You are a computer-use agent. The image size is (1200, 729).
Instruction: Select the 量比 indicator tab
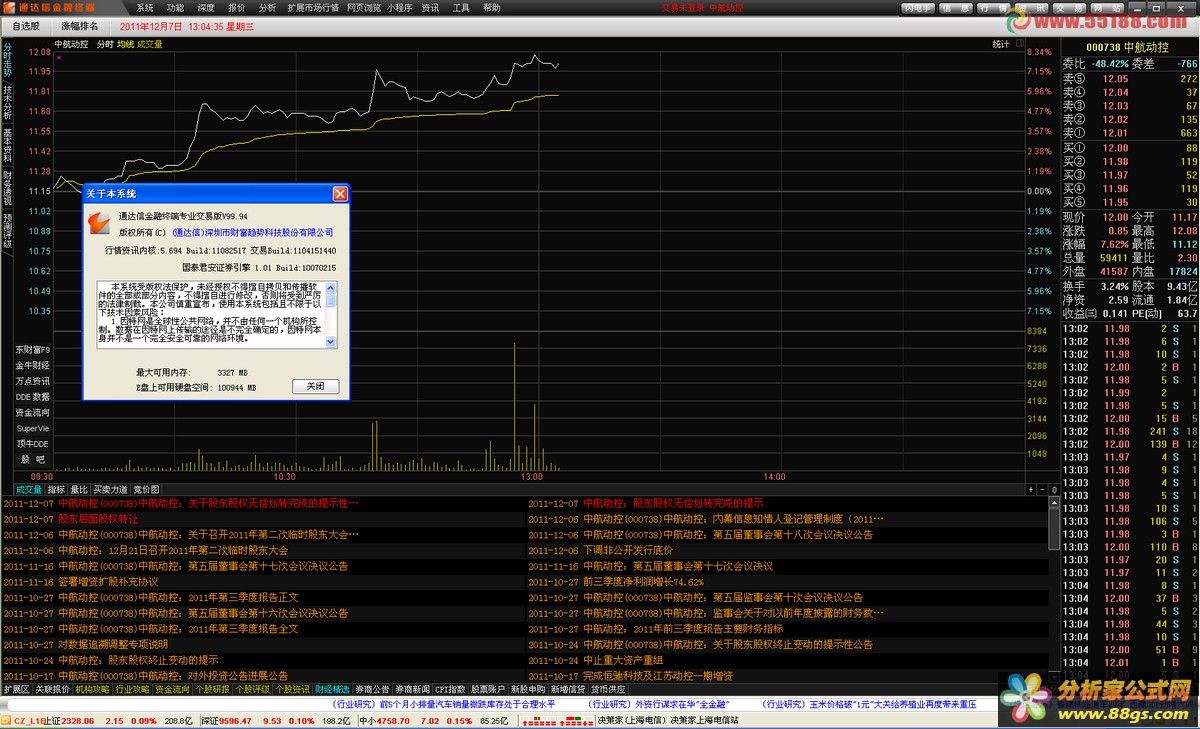(79, 489)
